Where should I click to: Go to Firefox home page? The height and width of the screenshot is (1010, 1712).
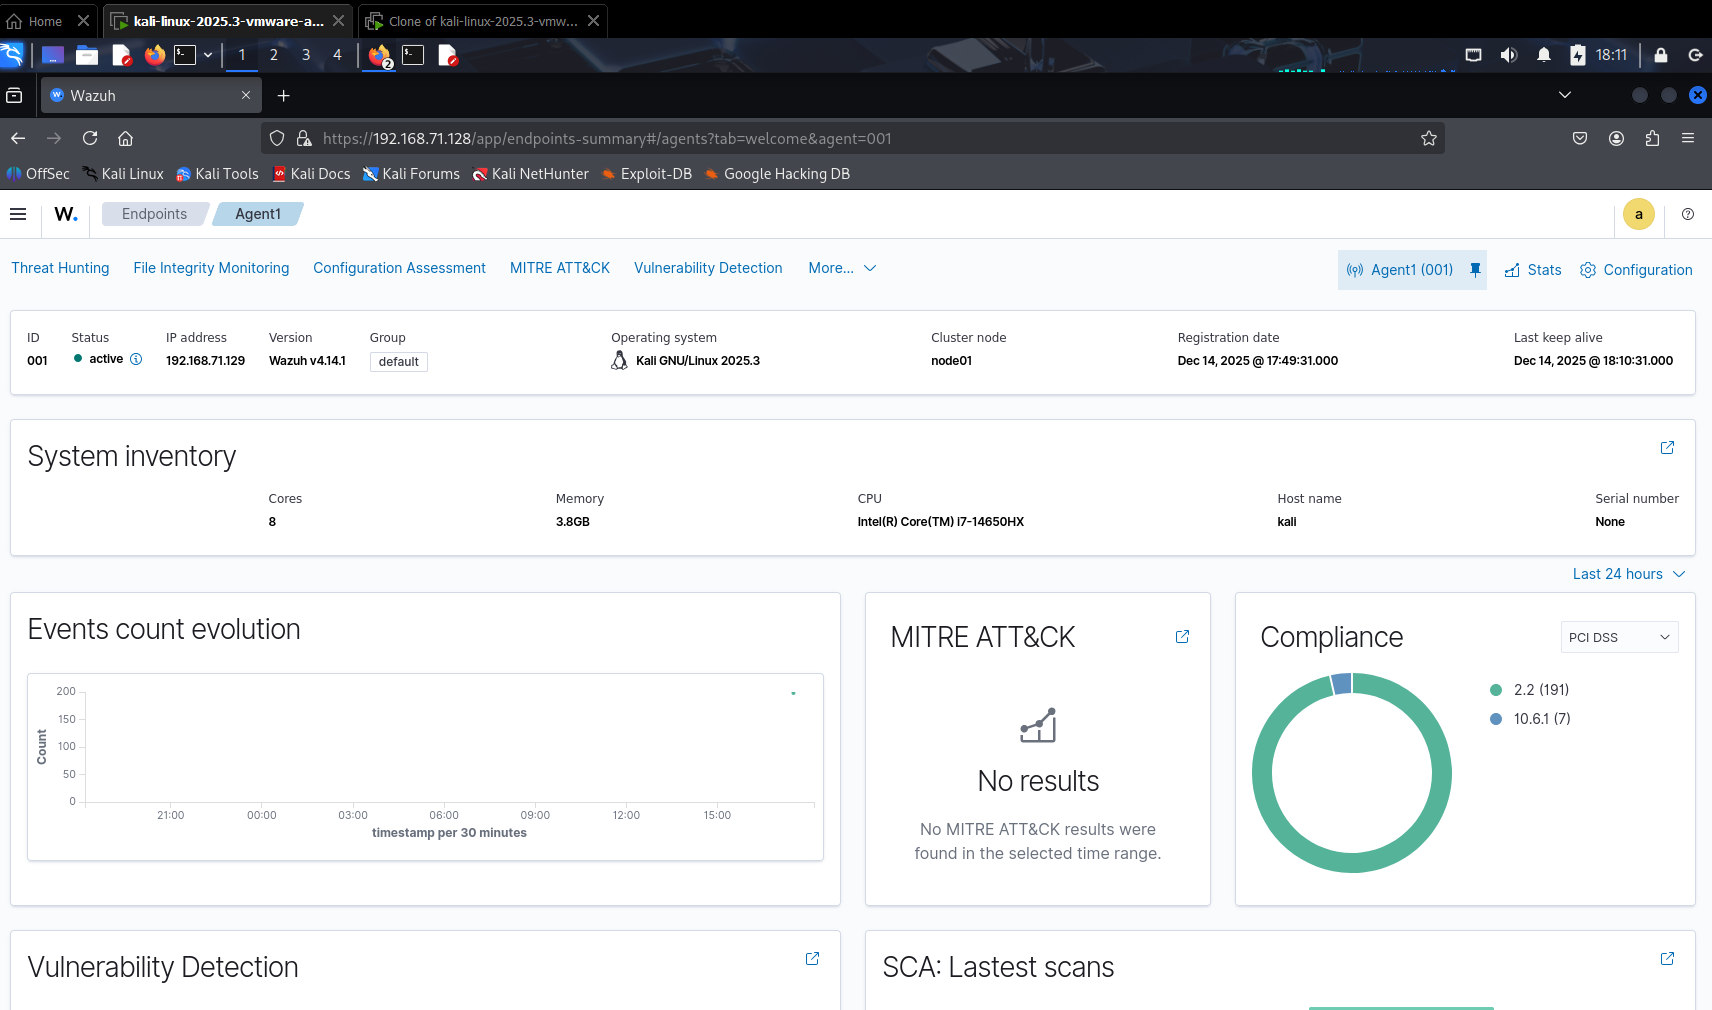pos(125,138)
